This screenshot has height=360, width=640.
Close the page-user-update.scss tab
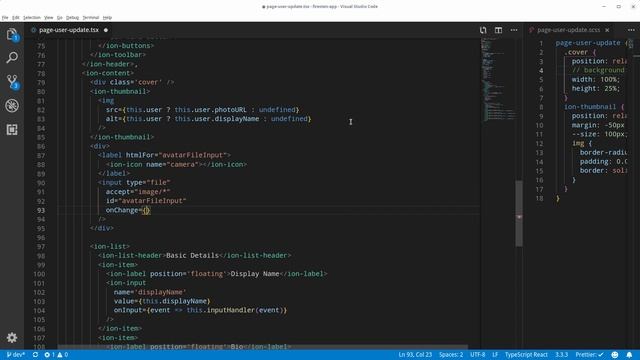[607, 30]
